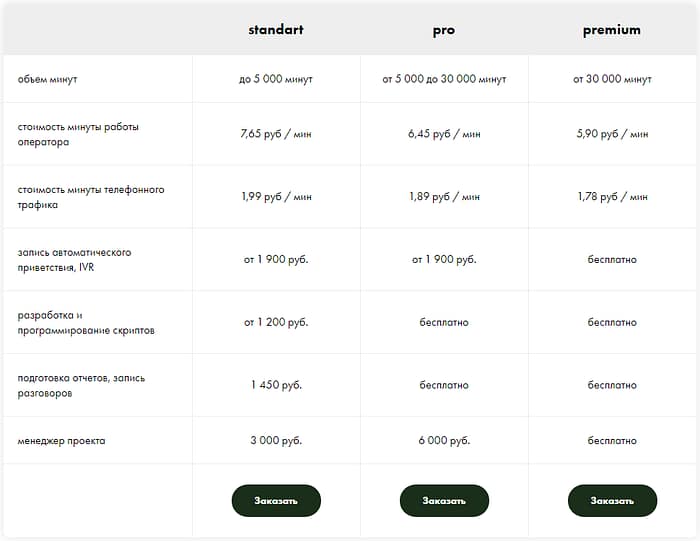Select the '5,90 руб / мин' price
Viewport: 700px width, 541px height.
(x=612, y=134)
